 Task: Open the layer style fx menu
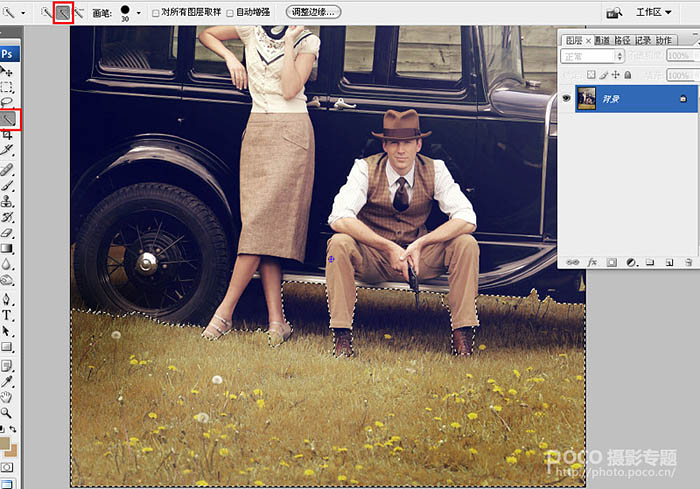point(592,262)
